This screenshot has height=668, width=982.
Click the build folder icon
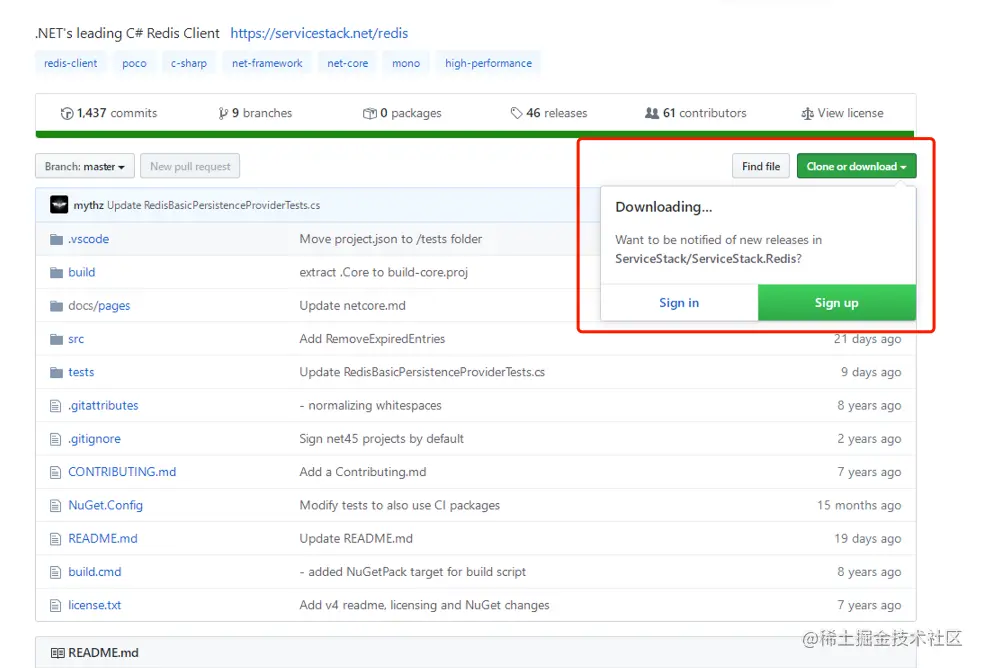pyautogui.click(x=56, y=272)
